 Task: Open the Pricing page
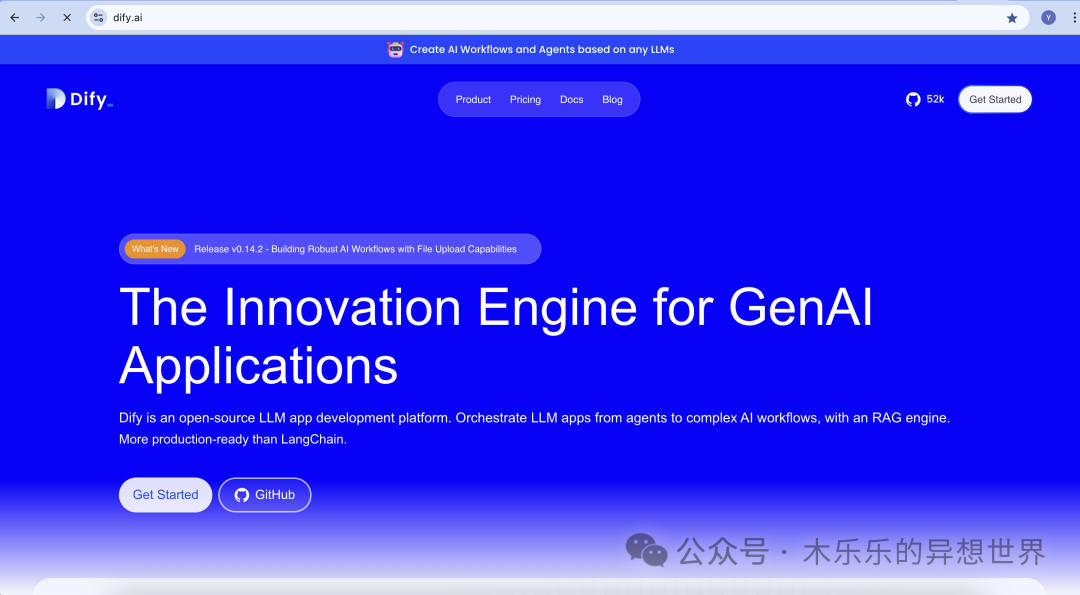click(x=525, y=100)
